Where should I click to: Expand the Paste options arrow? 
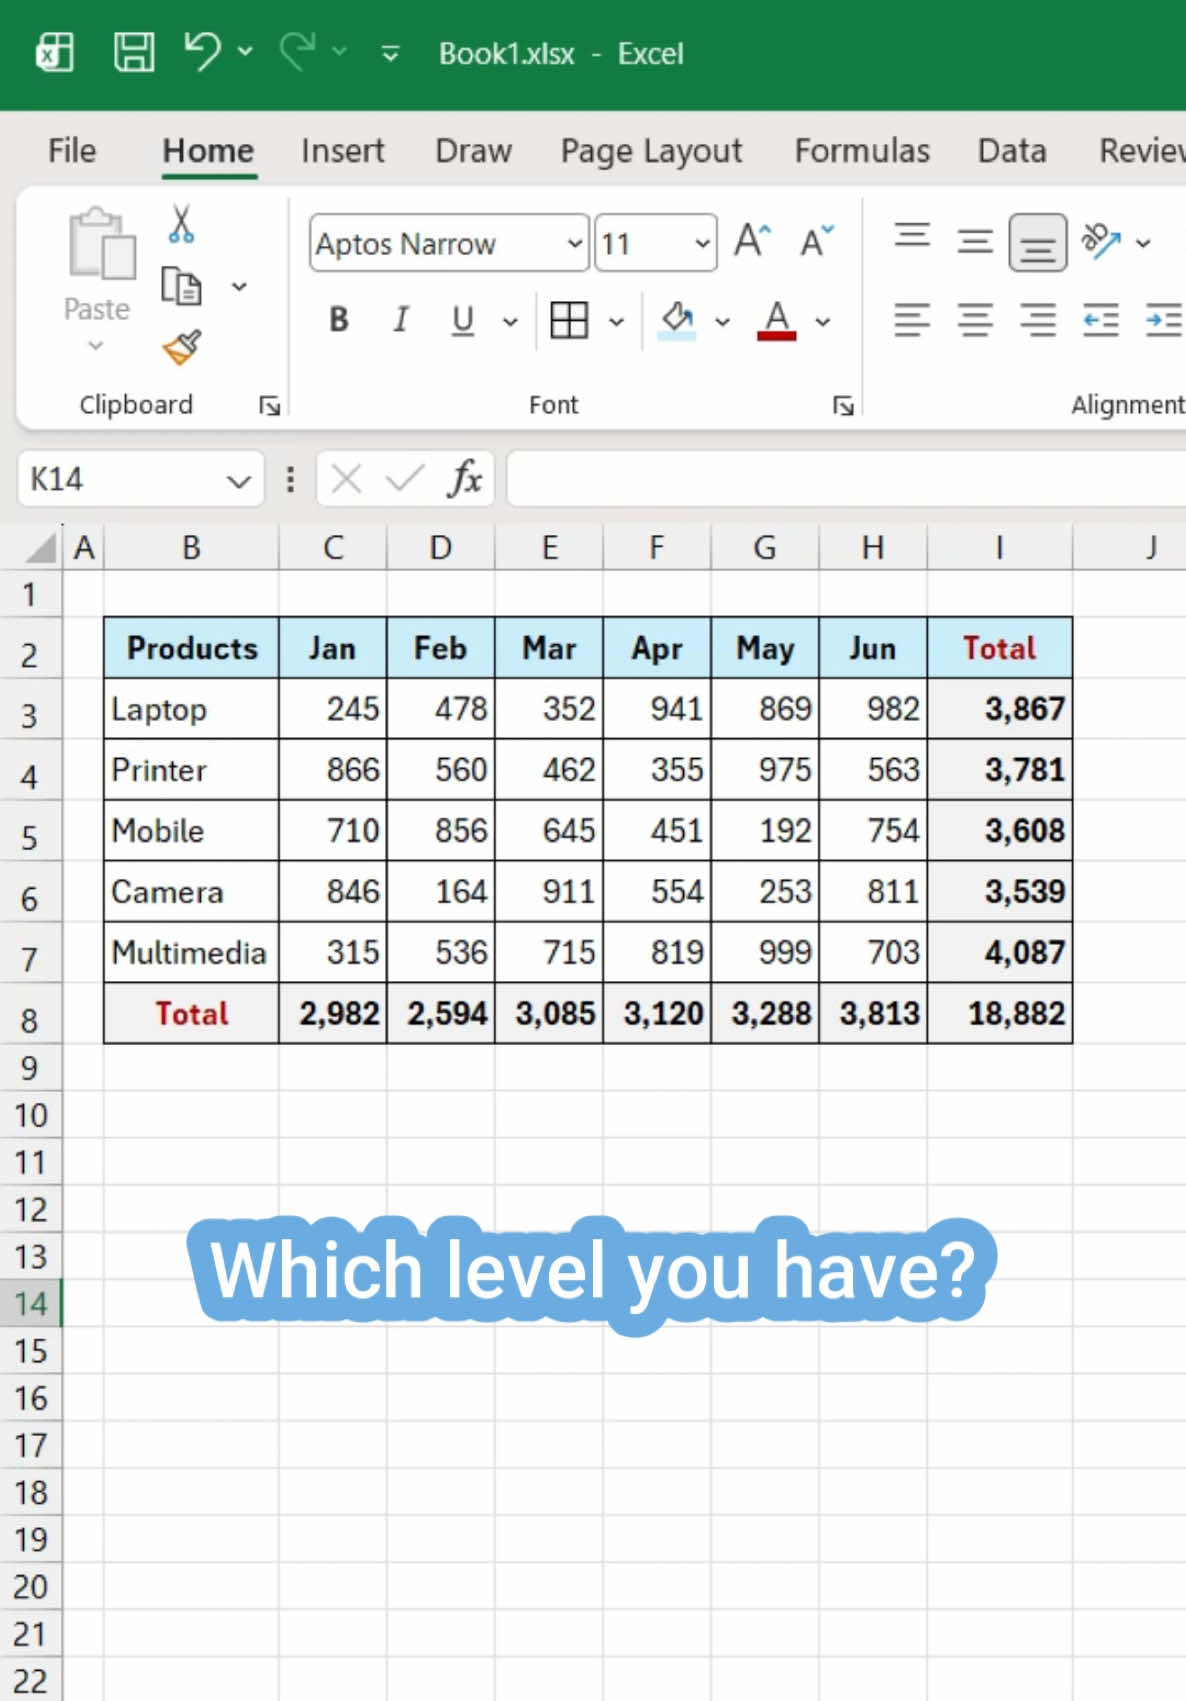[96, 345]
